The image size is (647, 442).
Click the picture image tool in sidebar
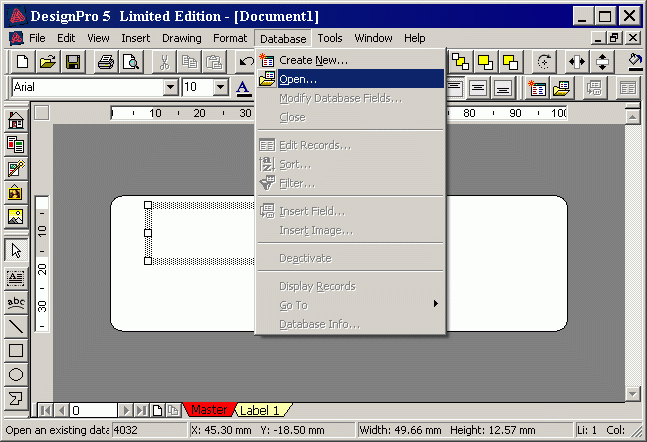pos(16,217)
